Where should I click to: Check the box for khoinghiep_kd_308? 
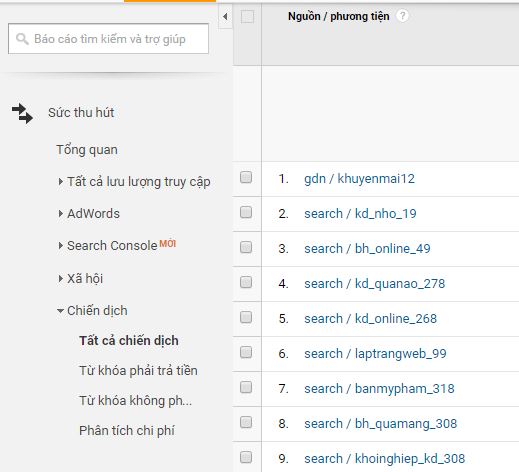click(246, 457)
